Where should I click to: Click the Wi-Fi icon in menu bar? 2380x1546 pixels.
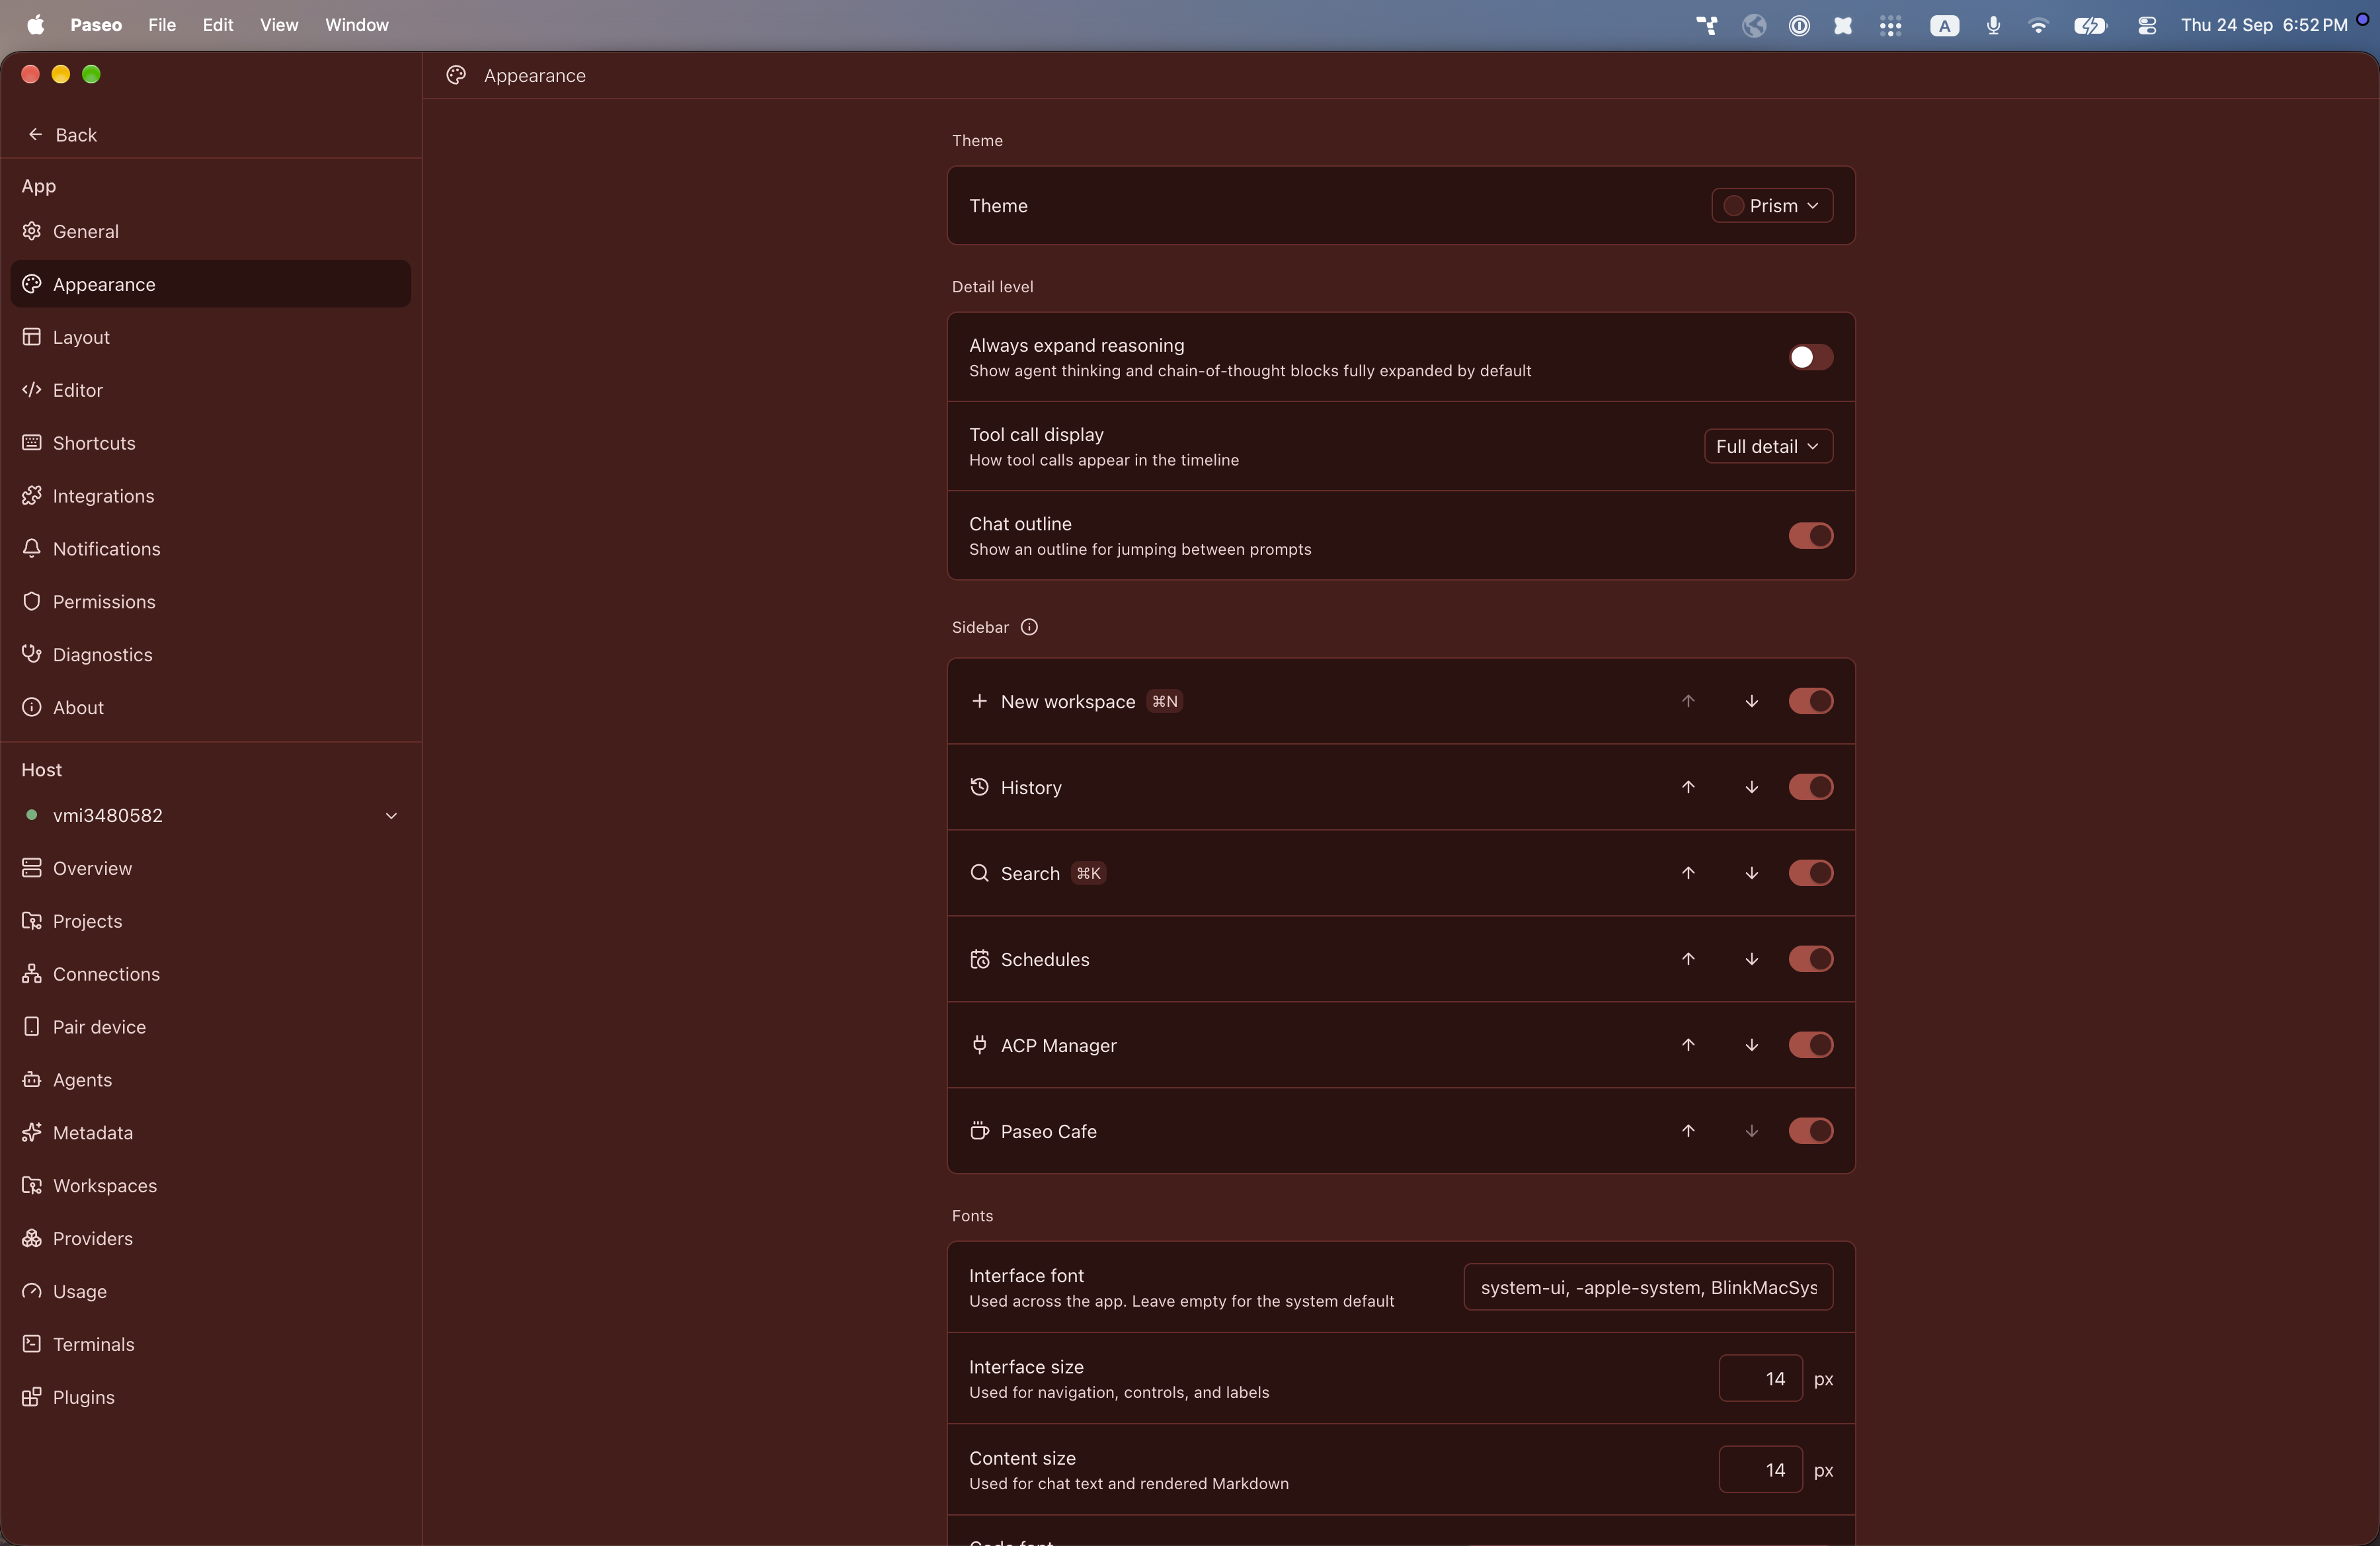[x=2037, y=25]
